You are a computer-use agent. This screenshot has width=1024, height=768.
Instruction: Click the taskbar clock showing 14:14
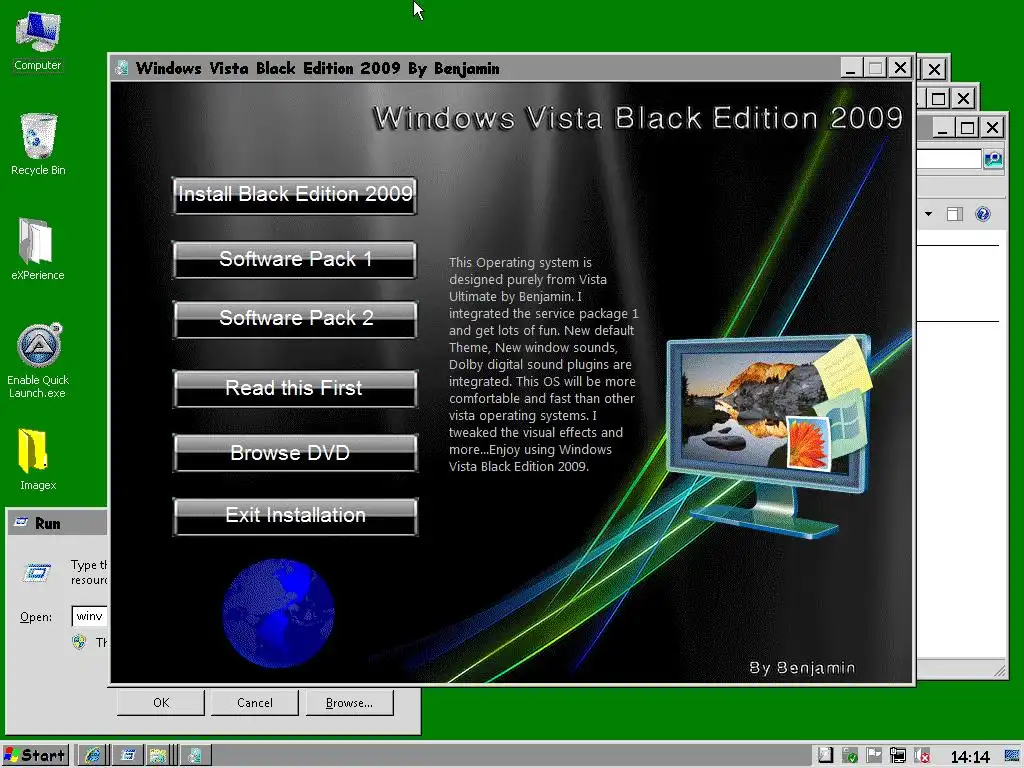pos(970,757)
